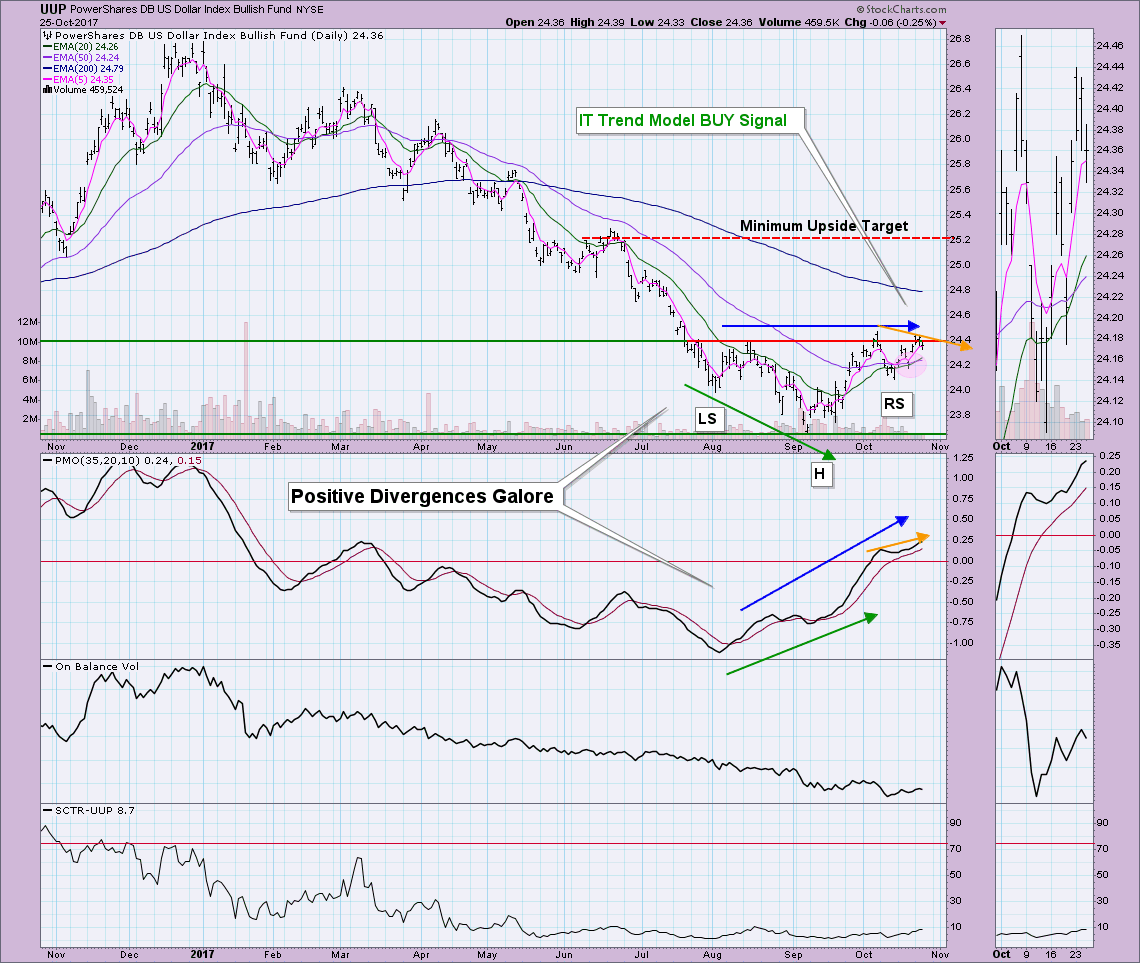Click the 24.46 label on zoomed October chart
Image resolution: width=1140 pixels, height=963 pixels.
1109,45
